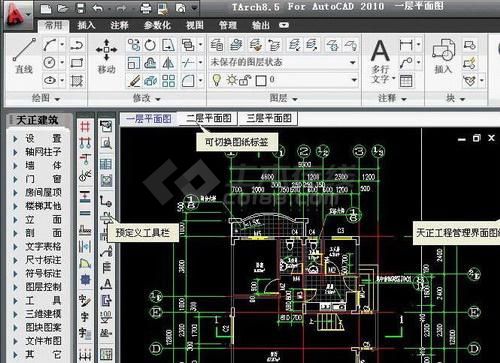
Task: Select the Polyline tool
Action: coord(77,45)
